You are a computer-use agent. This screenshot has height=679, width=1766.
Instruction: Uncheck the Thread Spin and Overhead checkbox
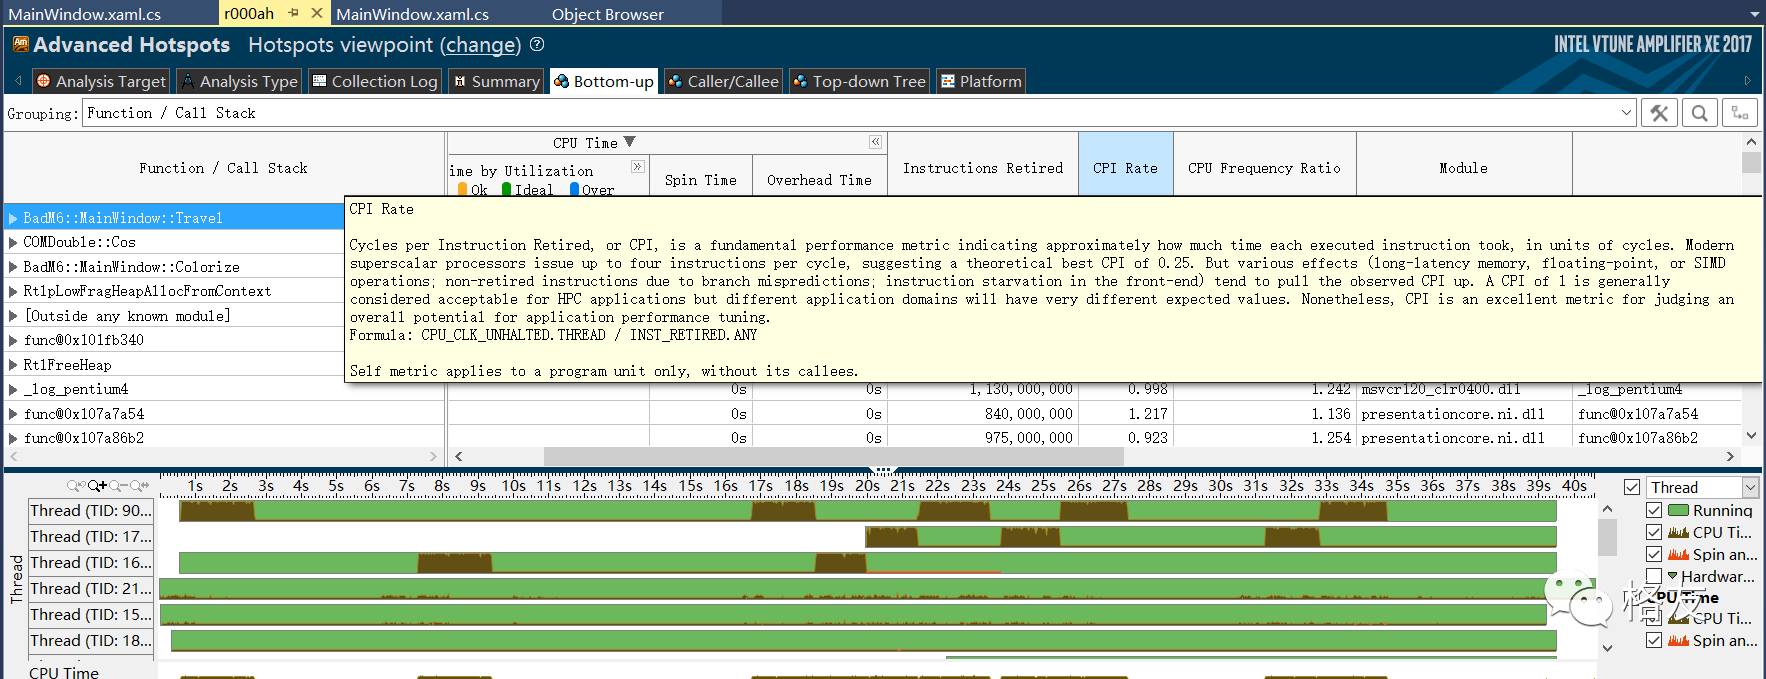(1654, 554)
